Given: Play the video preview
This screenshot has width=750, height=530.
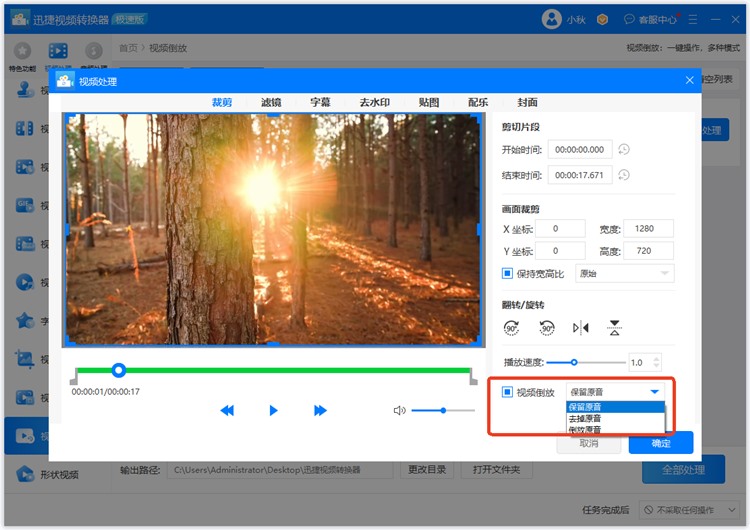Looking at the screenshot, I should click(x=273, y=410).
